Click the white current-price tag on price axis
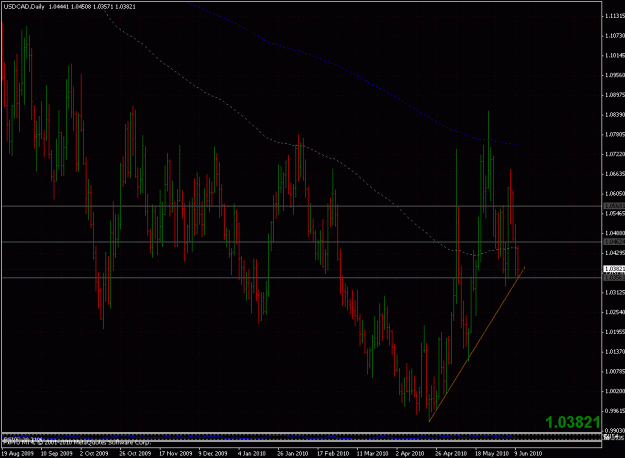This screenshot has height=458, width=625. point(614,269)
